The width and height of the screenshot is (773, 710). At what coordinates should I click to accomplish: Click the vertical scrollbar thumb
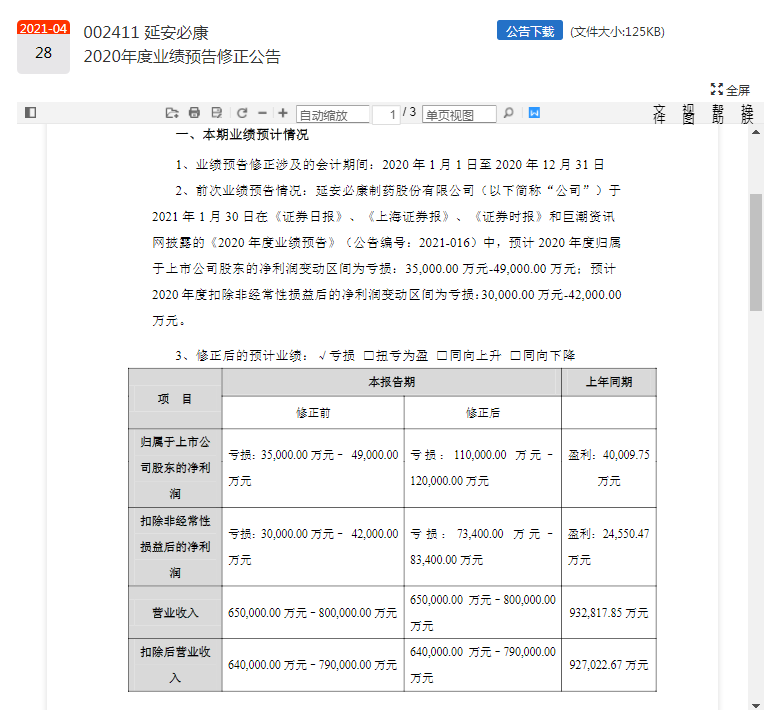coord(756,252)
